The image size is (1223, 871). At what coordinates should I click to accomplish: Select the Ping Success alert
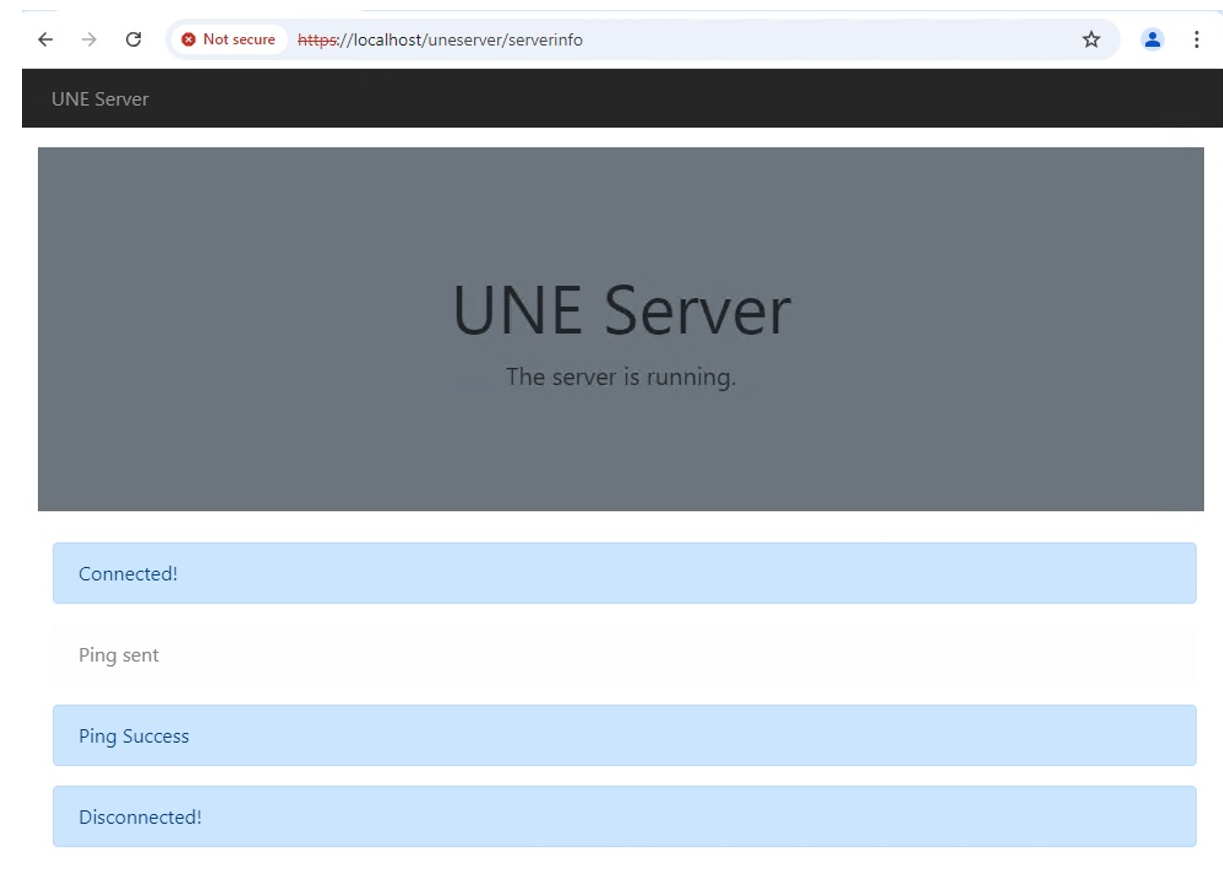[x=624, y=736]
